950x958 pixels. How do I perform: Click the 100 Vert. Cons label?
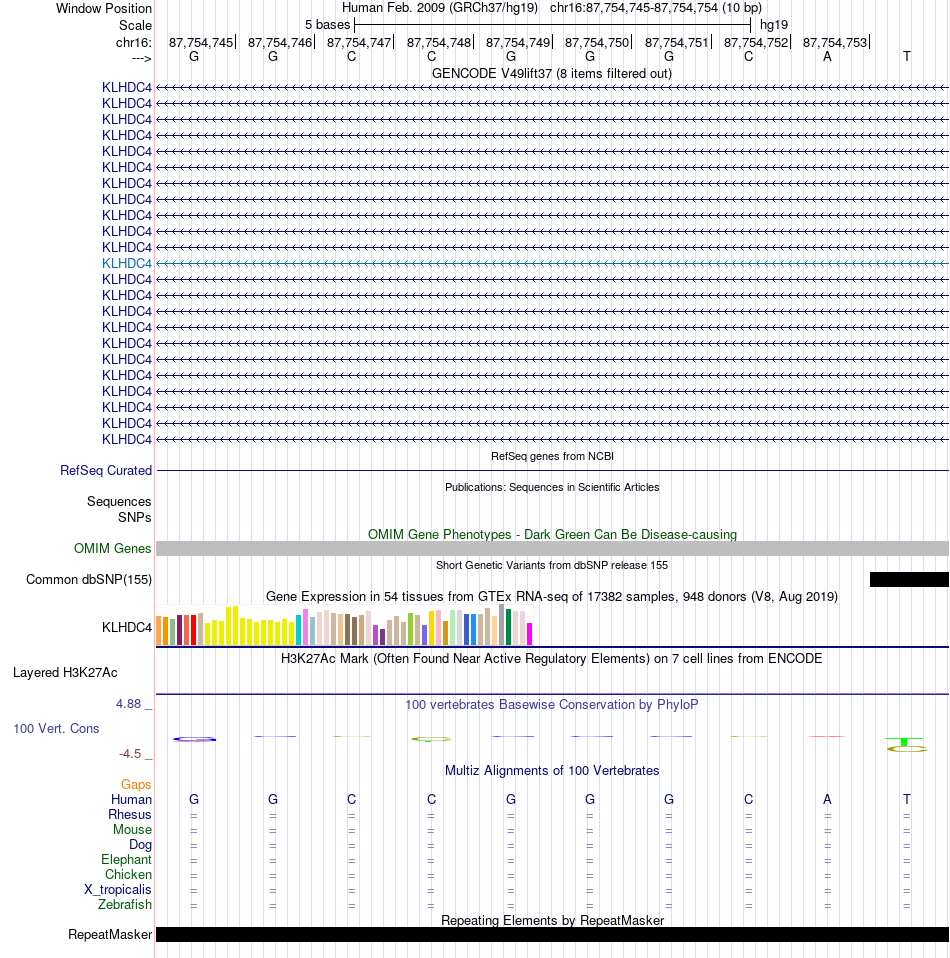pyautogui.click(x=56, y=728)
